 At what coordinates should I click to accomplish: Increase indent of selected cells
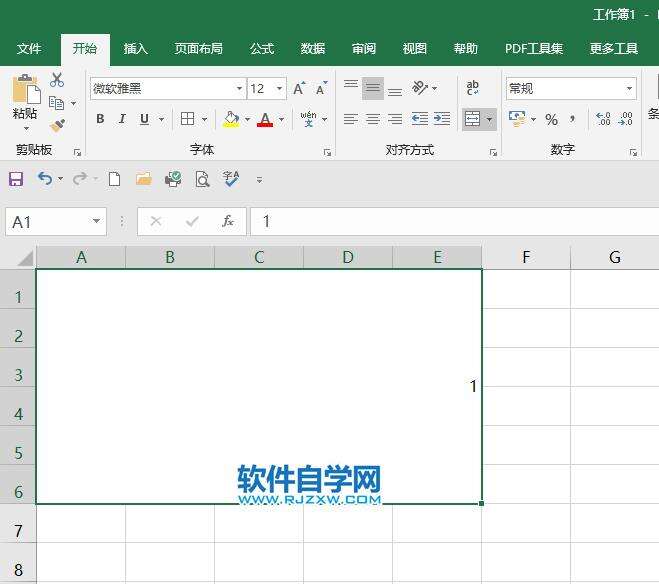click(442, 119)
